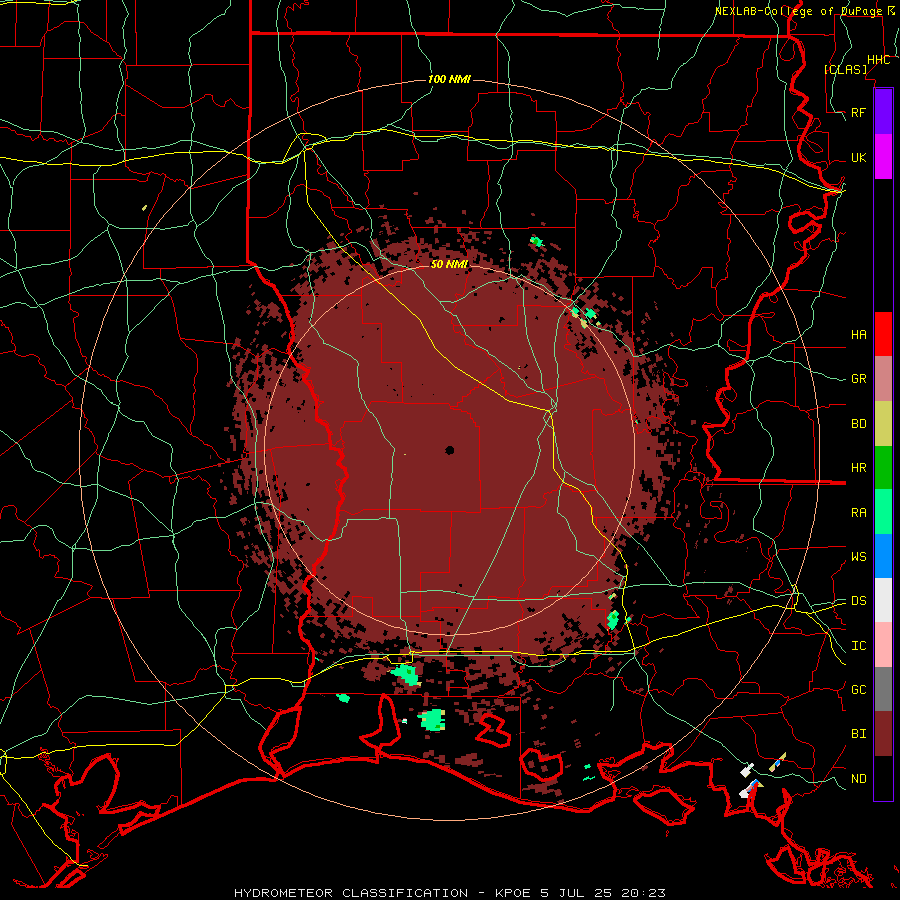Select the BD yellow legend swatch
The image size is (900, 900).
point(883,423)
